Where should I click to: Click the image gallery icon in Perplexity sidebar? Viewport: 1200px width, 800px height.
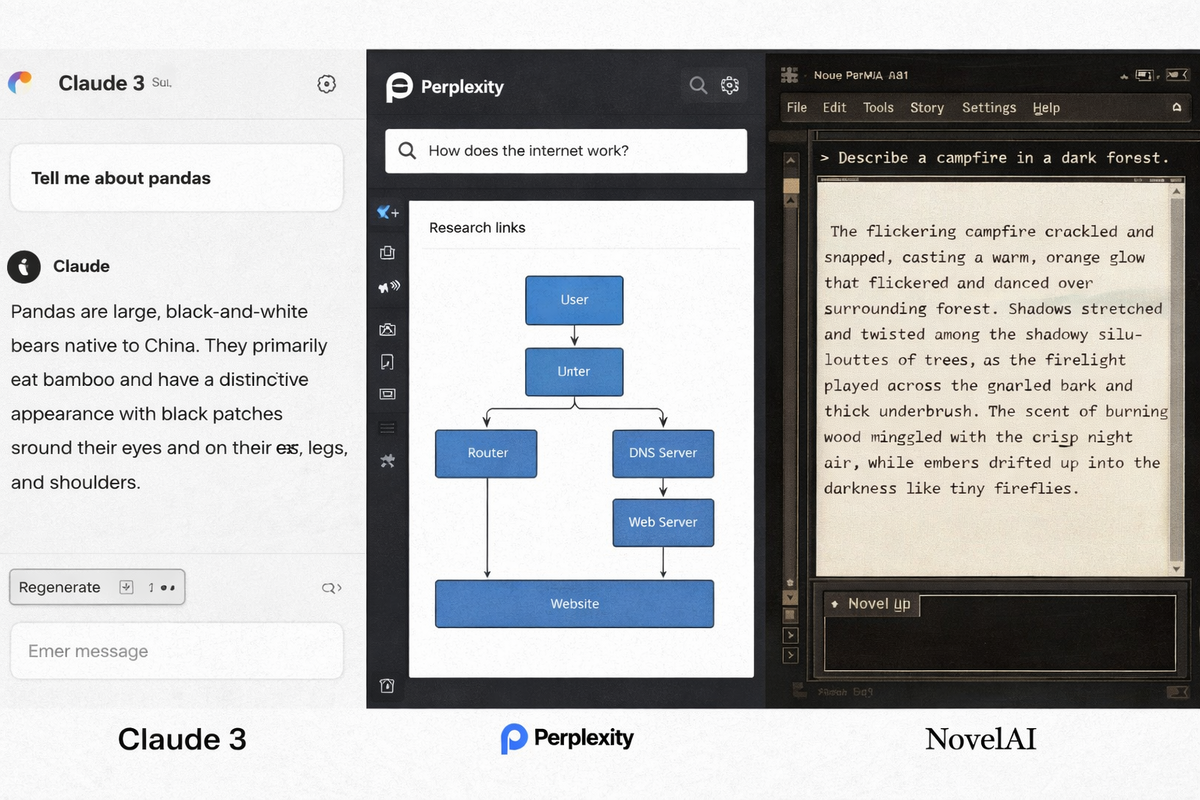pyautogui.click(x=388, y=329)
